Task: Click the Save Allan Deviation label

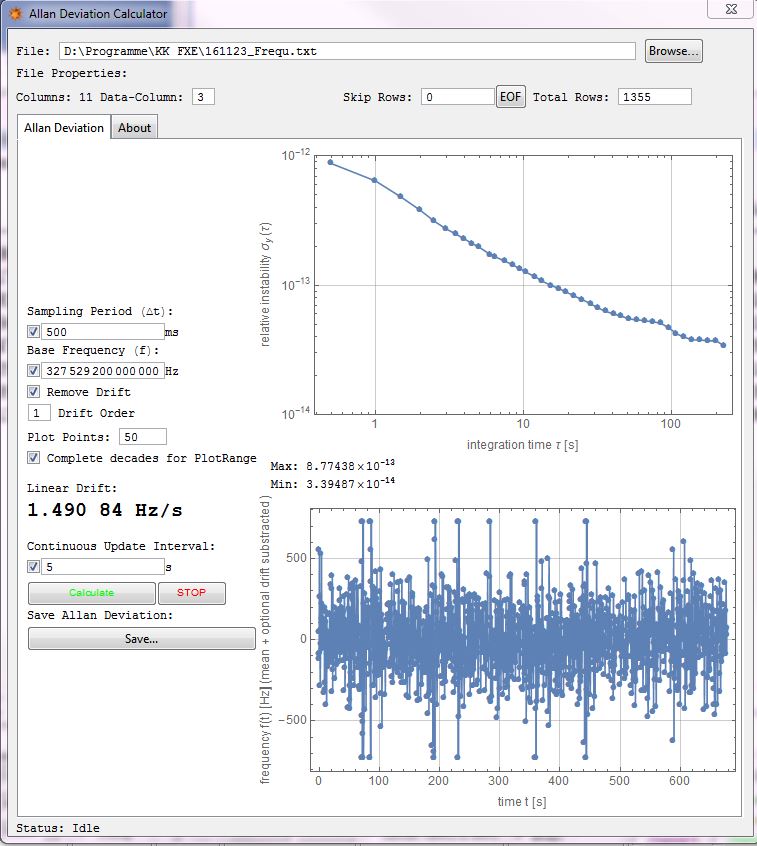Action: [x=100, y=616]
